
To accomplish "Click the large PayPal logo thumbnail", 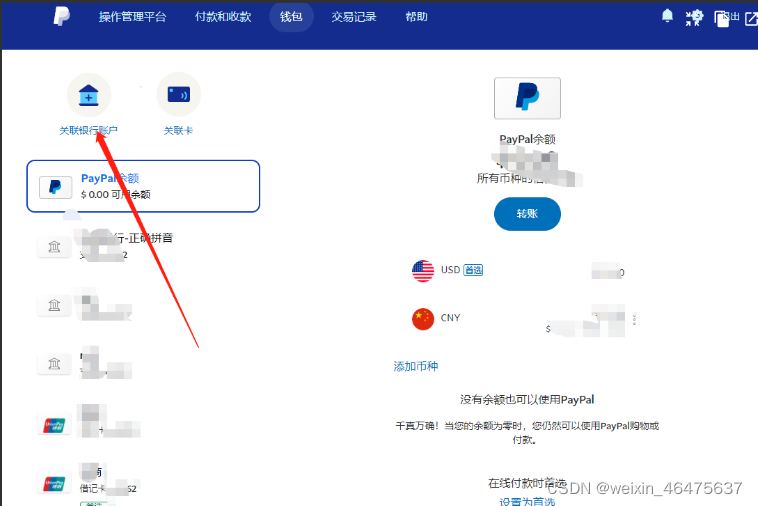I will [527, 98].
